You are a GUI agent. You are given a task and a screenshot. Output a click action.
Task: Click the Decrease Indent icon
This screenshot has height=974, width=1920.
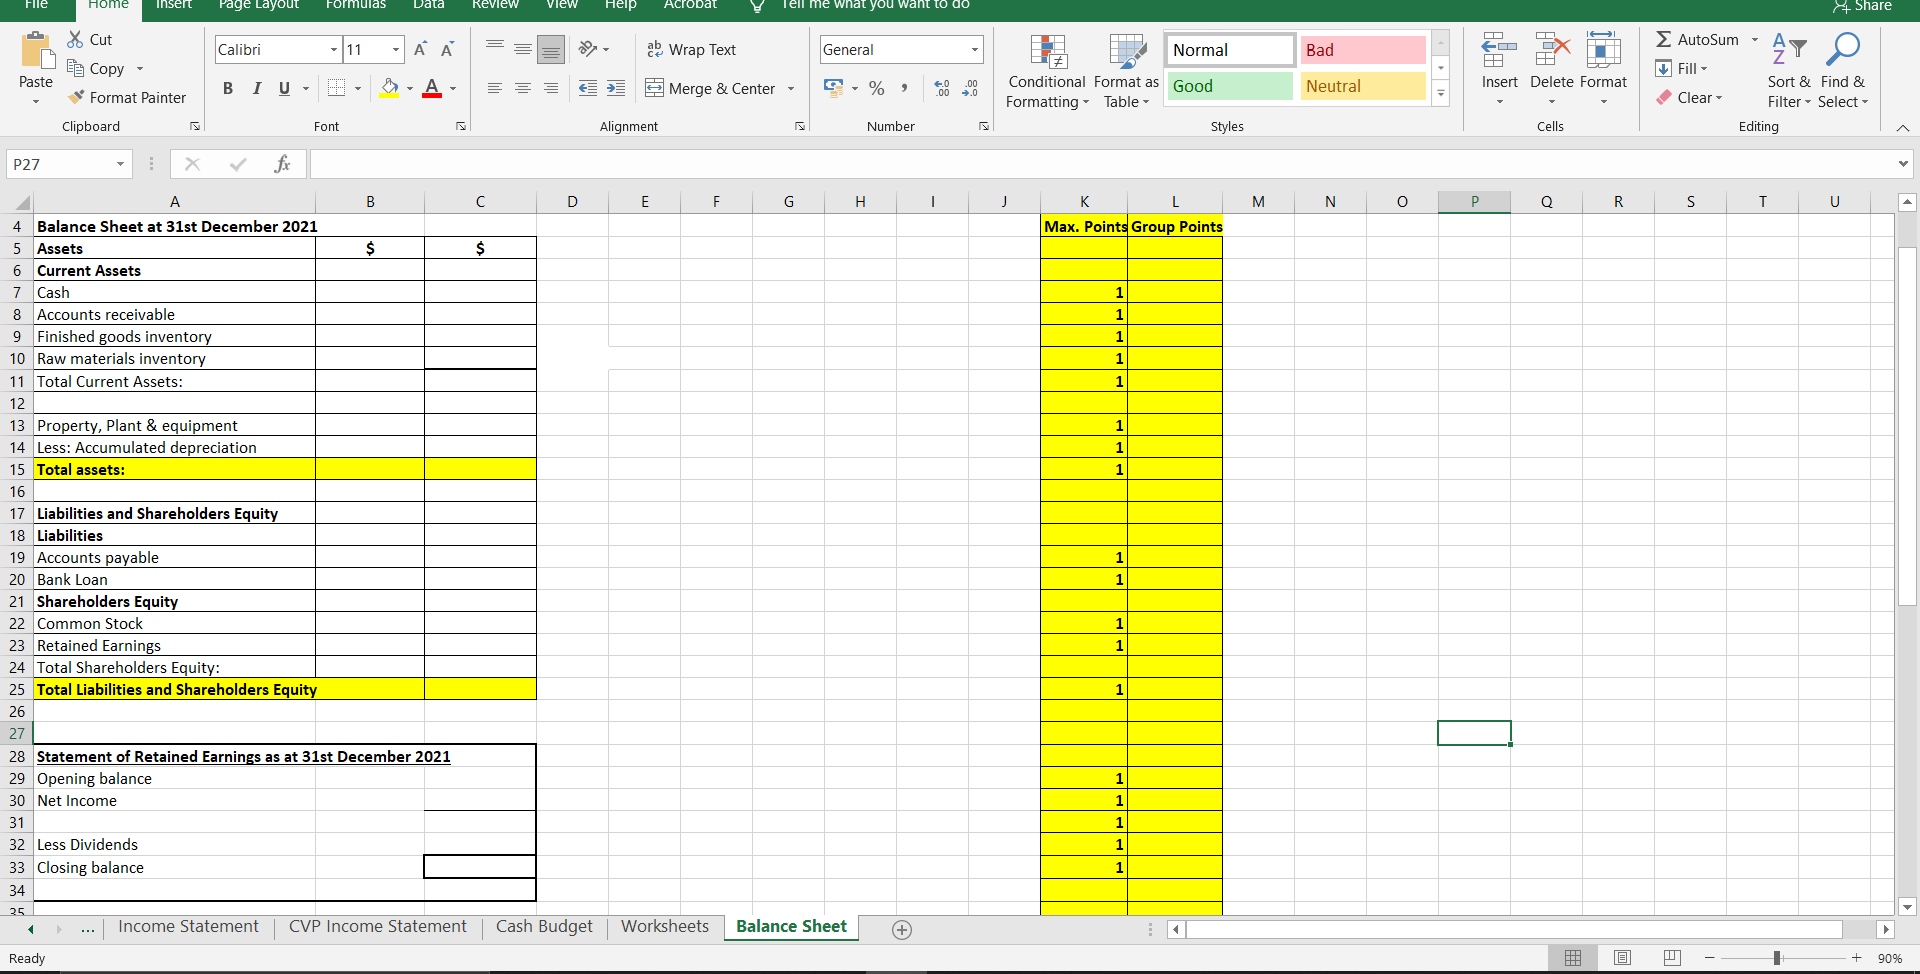coord(588,88)
